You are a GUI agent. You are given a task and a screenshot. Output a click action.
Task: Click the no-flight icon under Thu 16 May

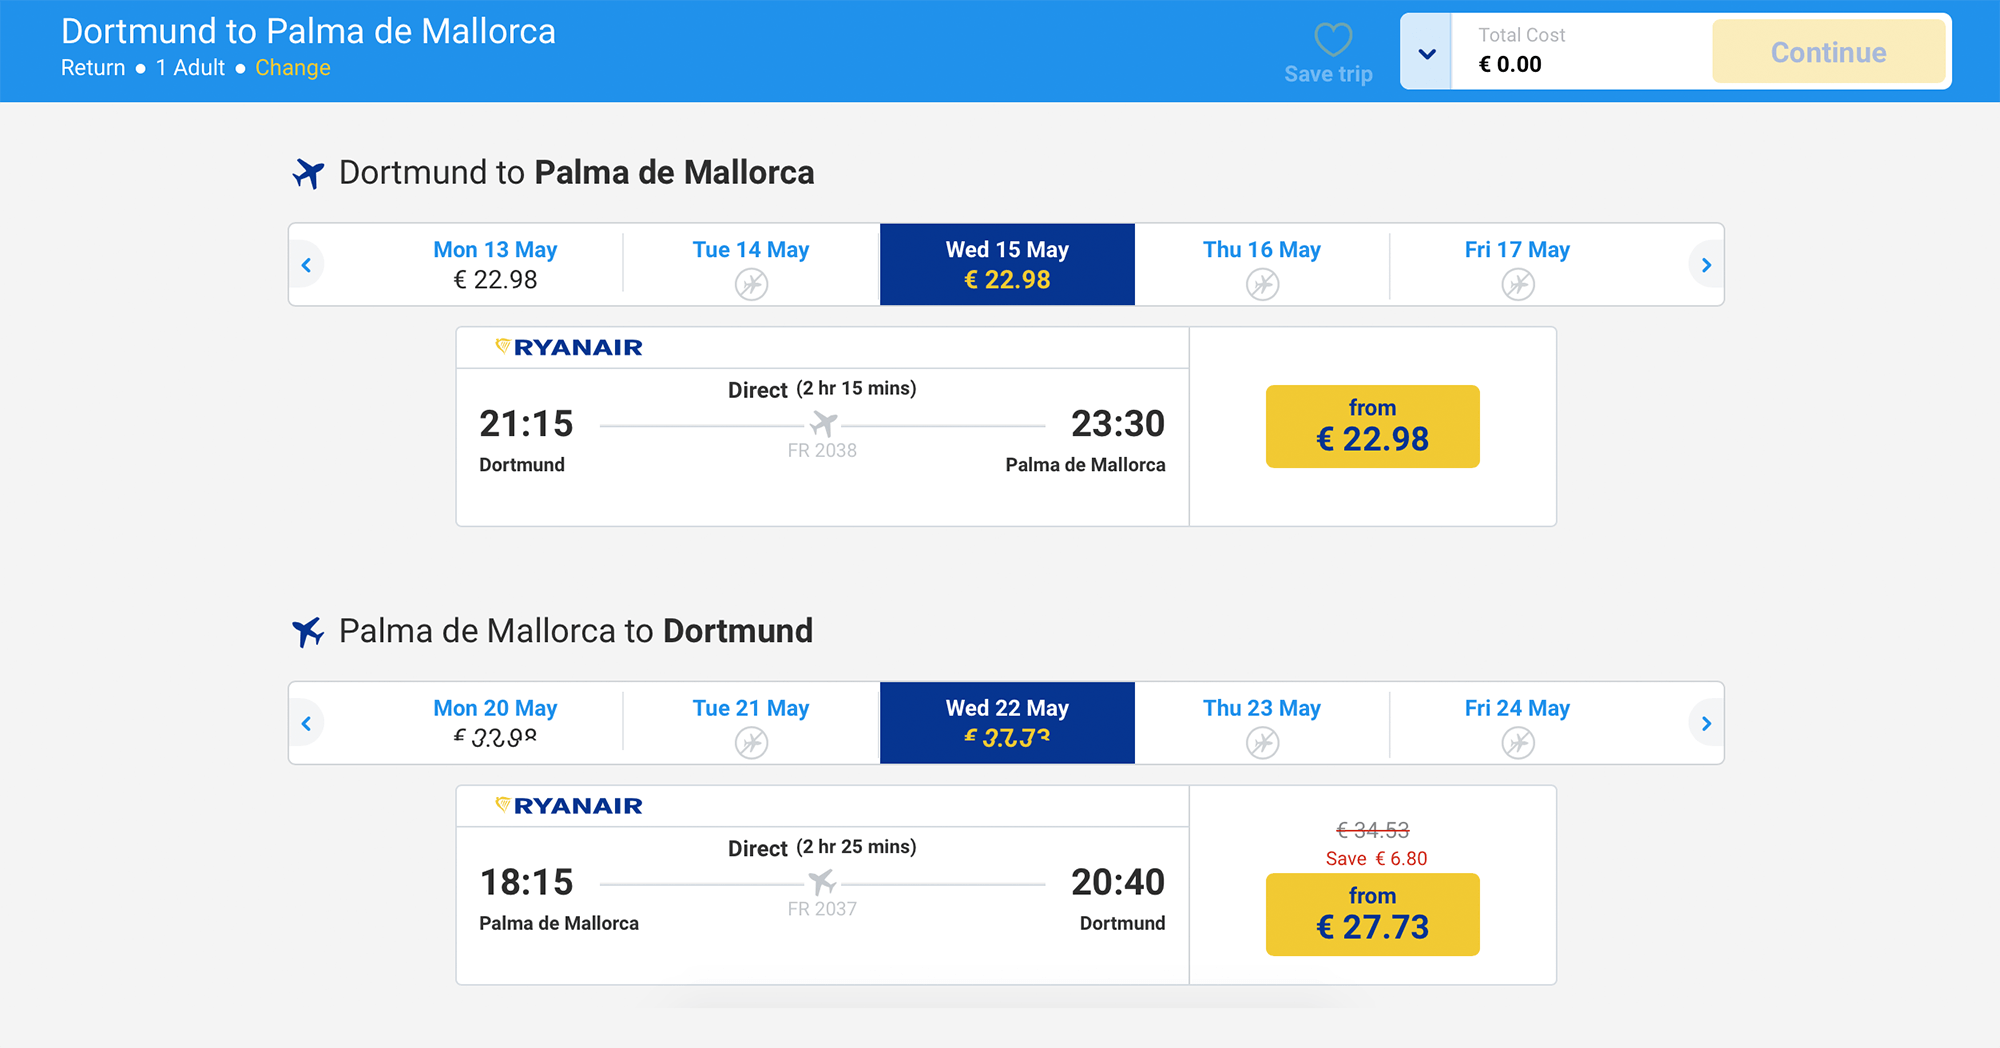click(x=1262, y=285)
